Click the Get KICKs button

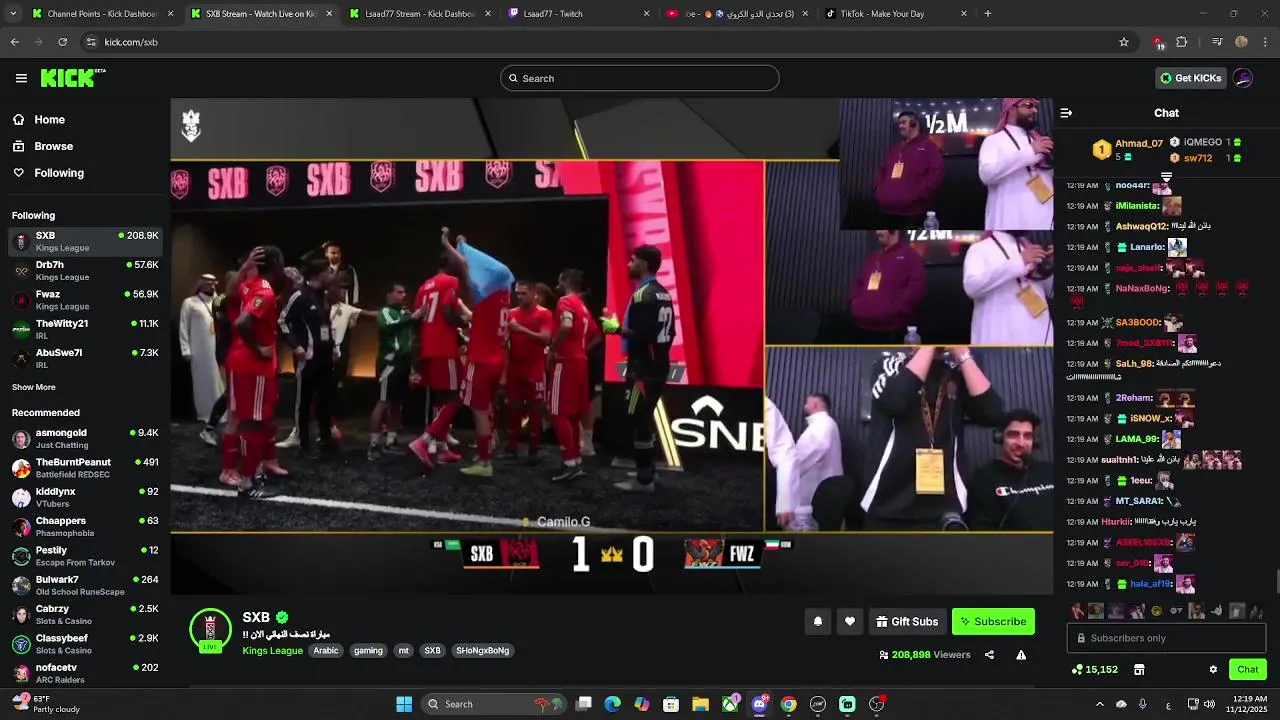coord(1190,78)
